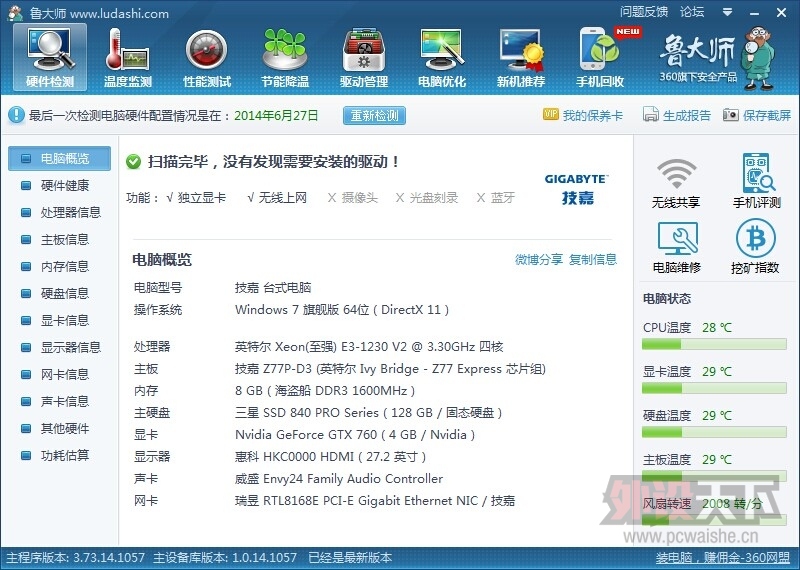Screen dimensions: 800x570
Task: Click the 电脑型号 value 技嘉 台式电脑
Action: click(x=273, y=288)
